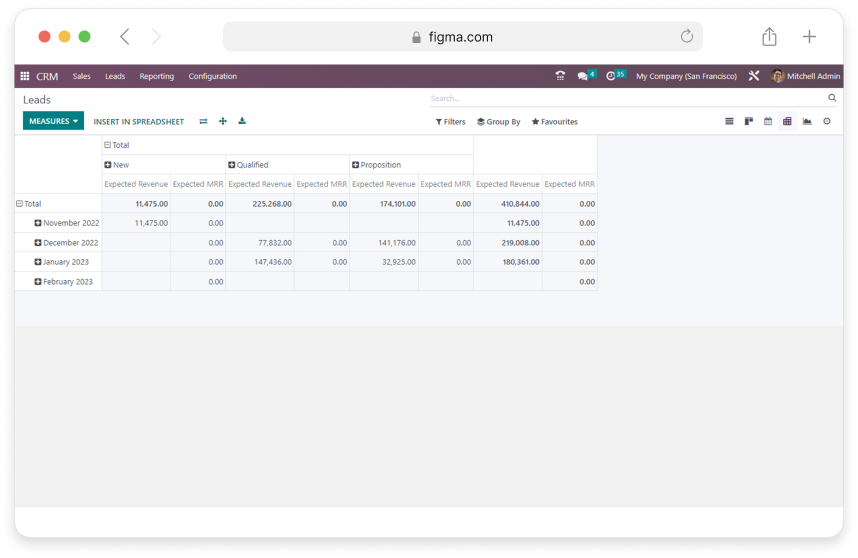Sort by Expected MRR under Proposition
This screenshot has width=858, height=558.
pyautogui.click(x=445, y=184)
